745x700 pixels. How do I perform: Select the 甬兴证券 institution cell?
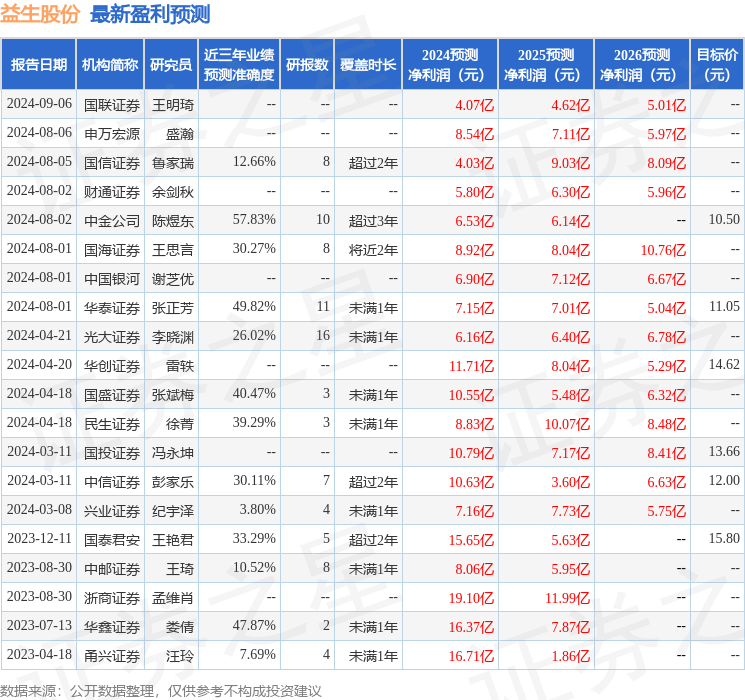click(112, 656)
